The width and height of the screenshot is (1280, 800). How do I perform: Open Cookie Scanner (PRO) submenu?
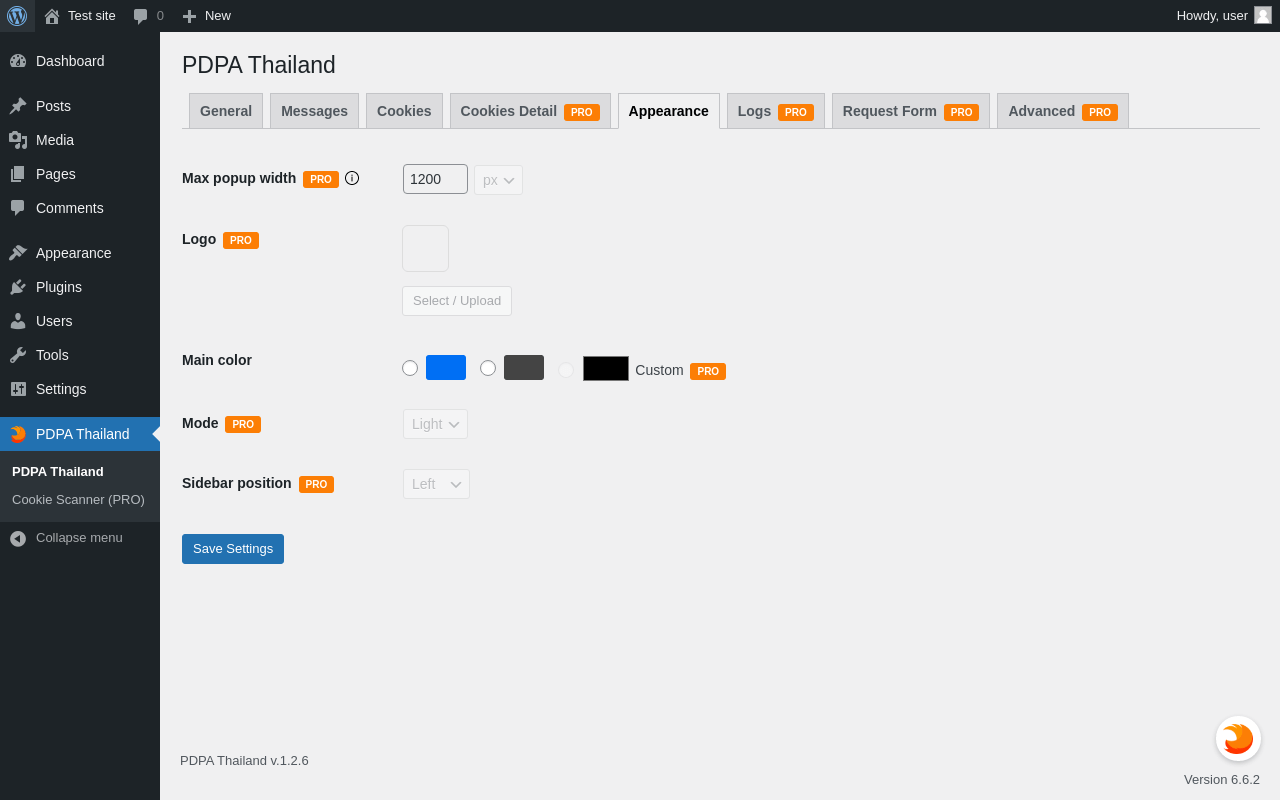[78, 499]
